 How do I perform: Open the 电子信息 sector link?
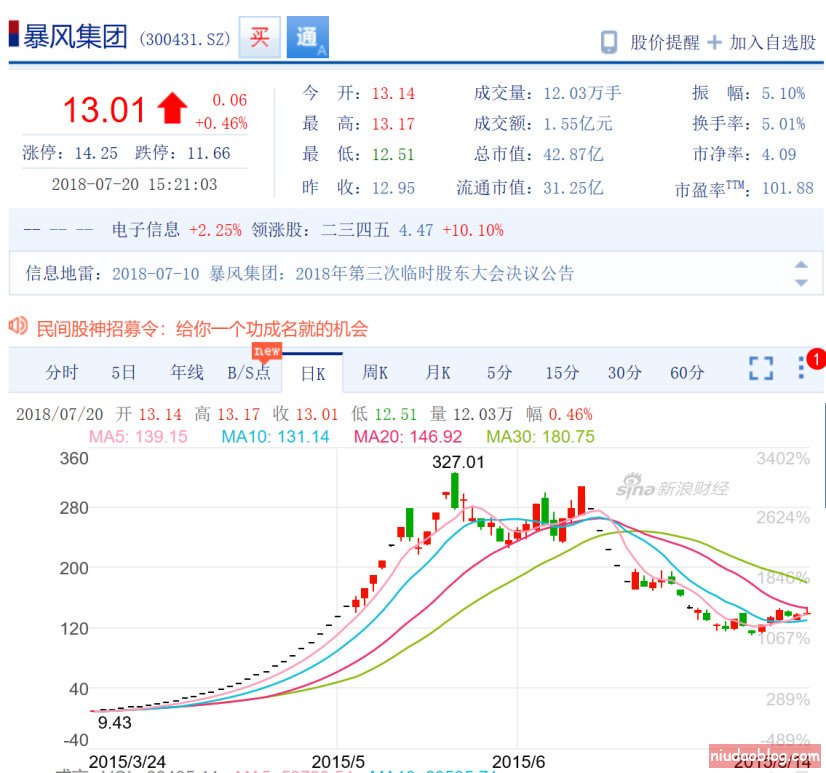pyautogui.click(x=145, y=230)
